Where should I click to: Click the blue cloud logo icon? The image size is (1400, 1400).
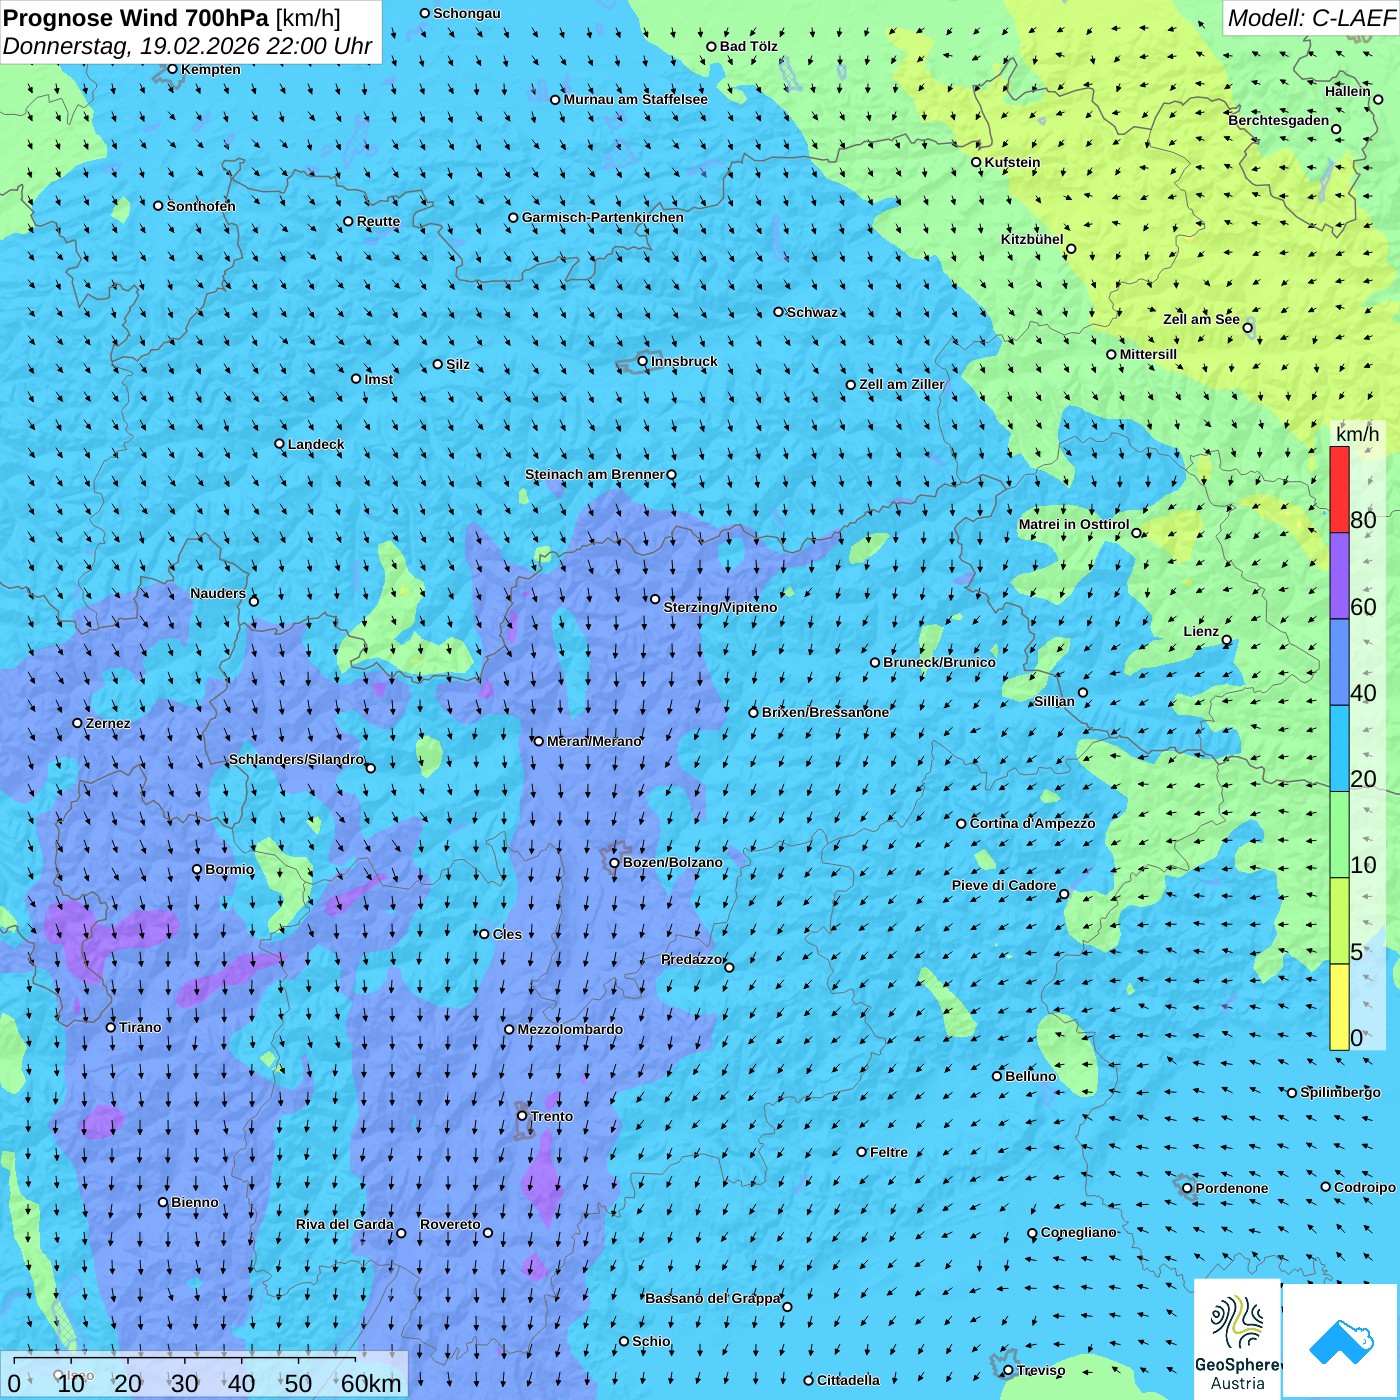pyautogui.click(x=1340, y=1341)
